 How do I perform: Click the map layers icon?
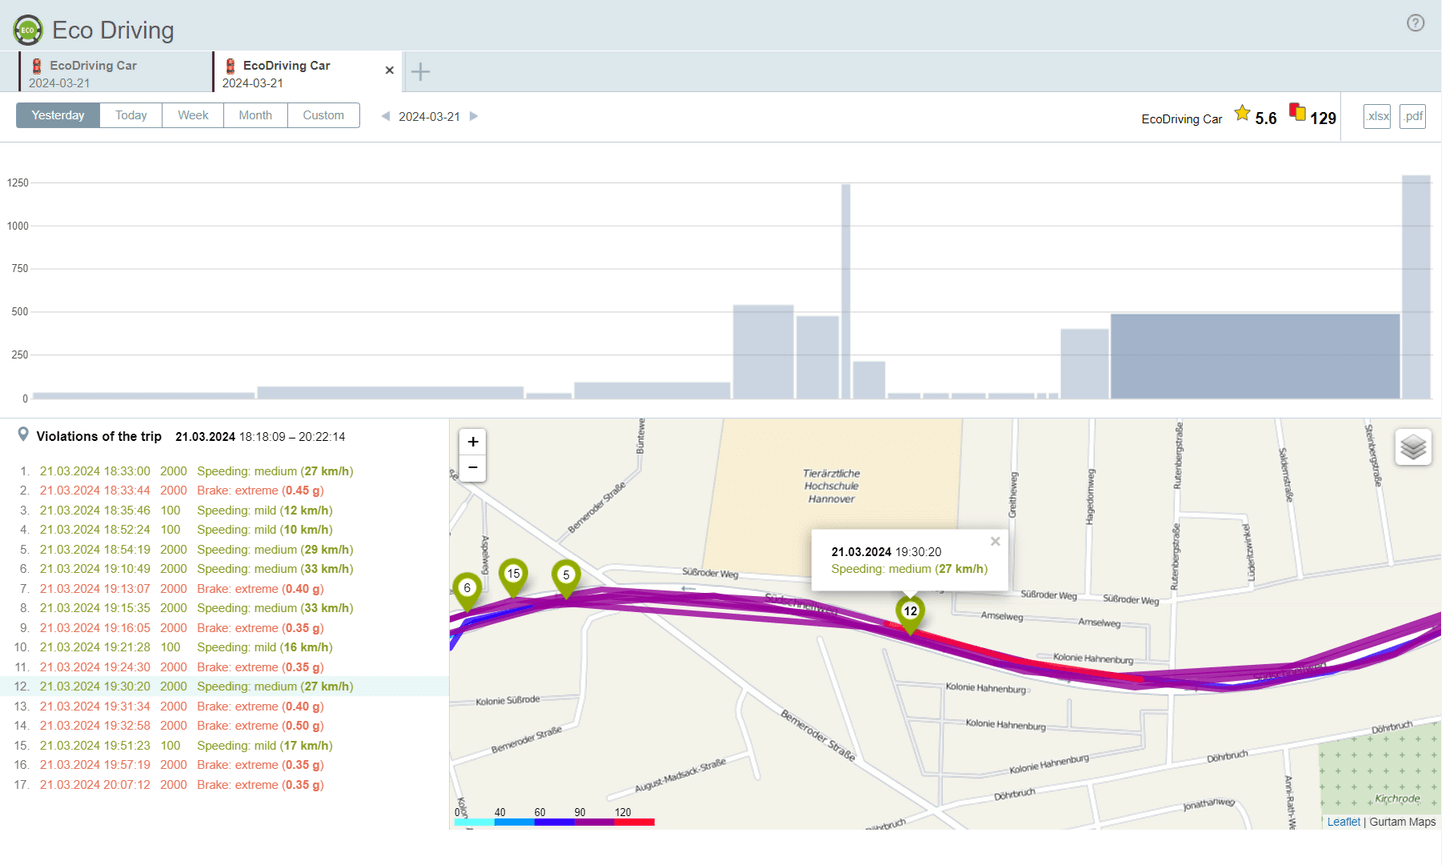point(1413,447)
